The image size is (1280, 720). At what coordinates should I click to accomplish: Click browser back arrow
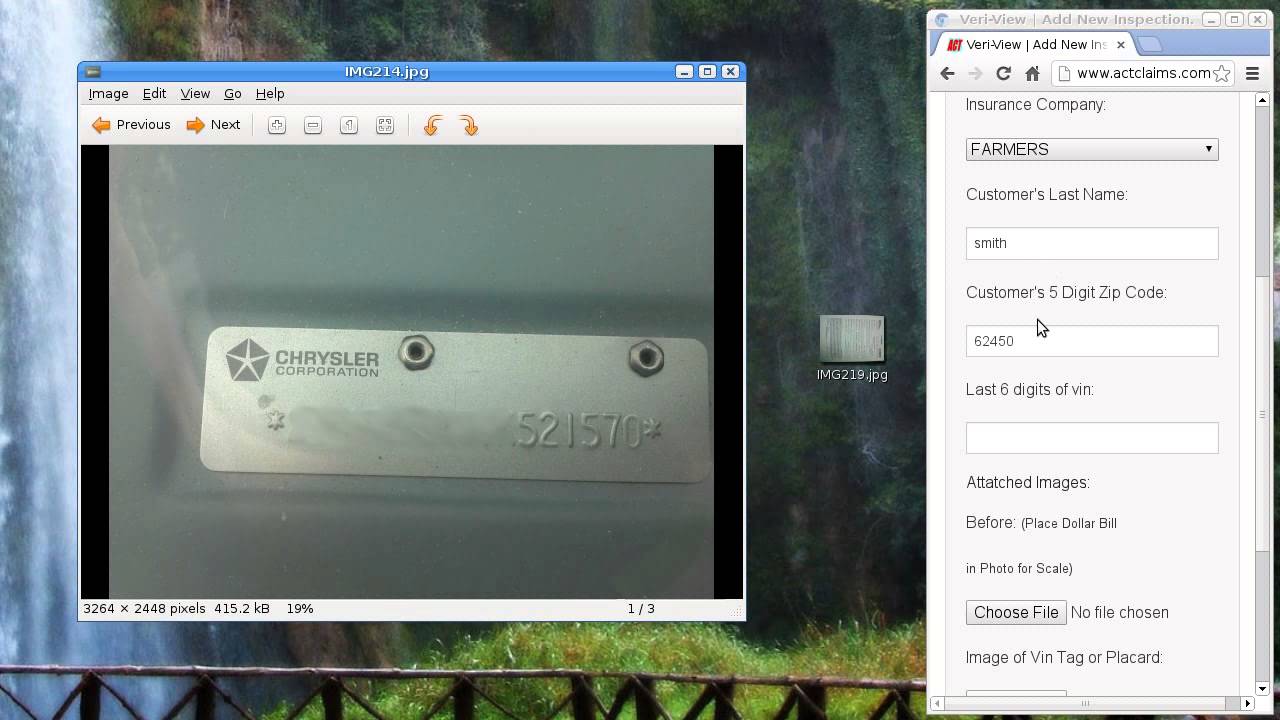[x=947, y=73]
